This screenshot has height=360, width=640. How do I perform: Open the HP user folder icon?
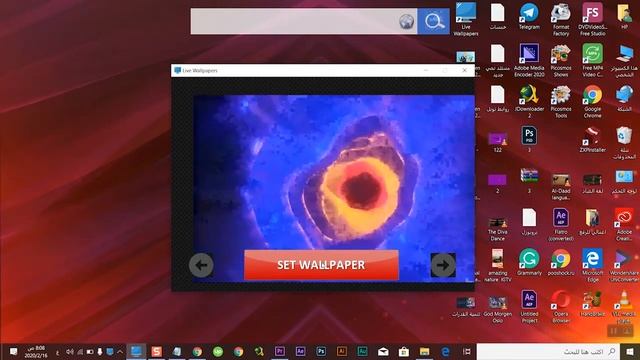click(x=624, y=16)
